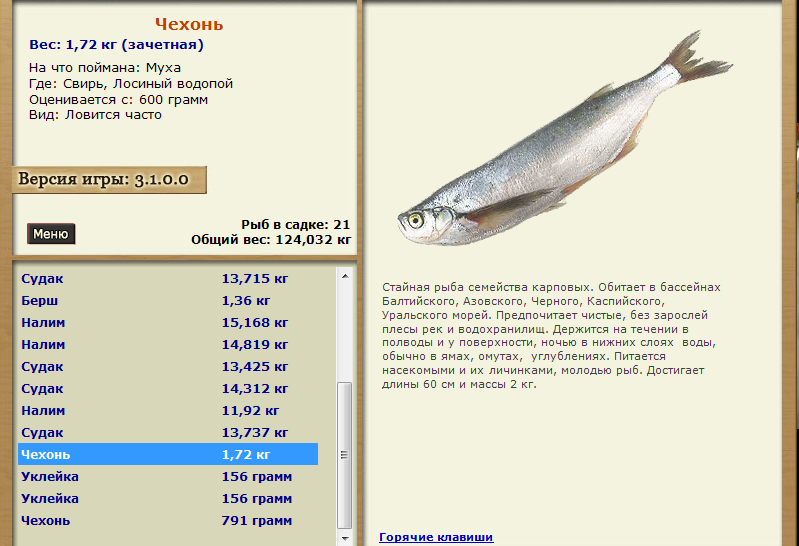Viewport: 799px width, 546px height.
Task: Click the Версия игры 3.1.0.0 plaque
Action: (108, 180)
